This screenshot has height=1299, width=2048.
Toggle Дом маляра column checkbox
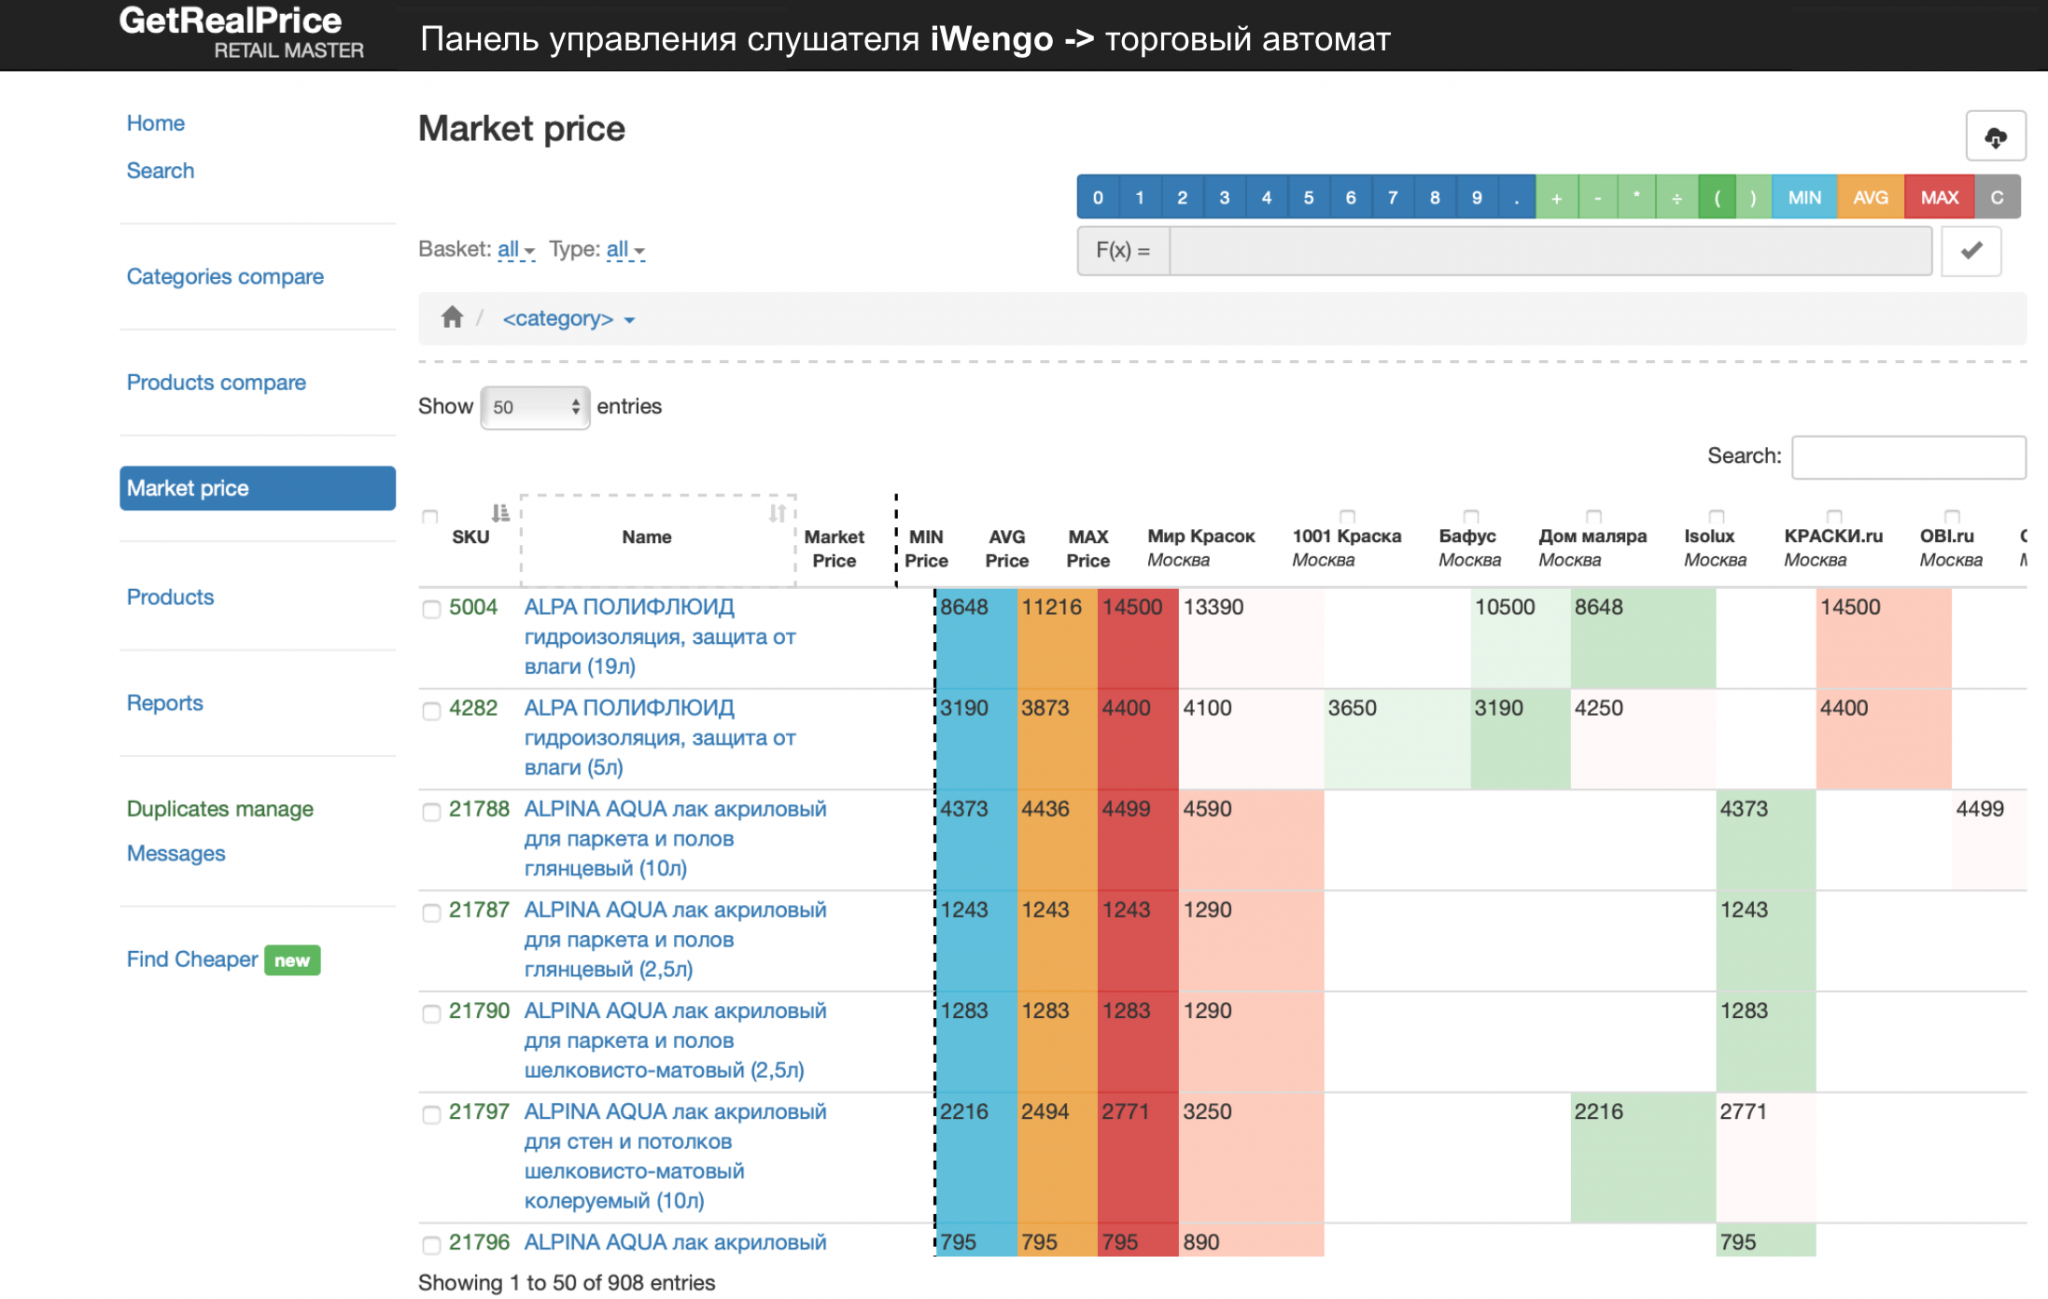click(x=1593, y=517)
